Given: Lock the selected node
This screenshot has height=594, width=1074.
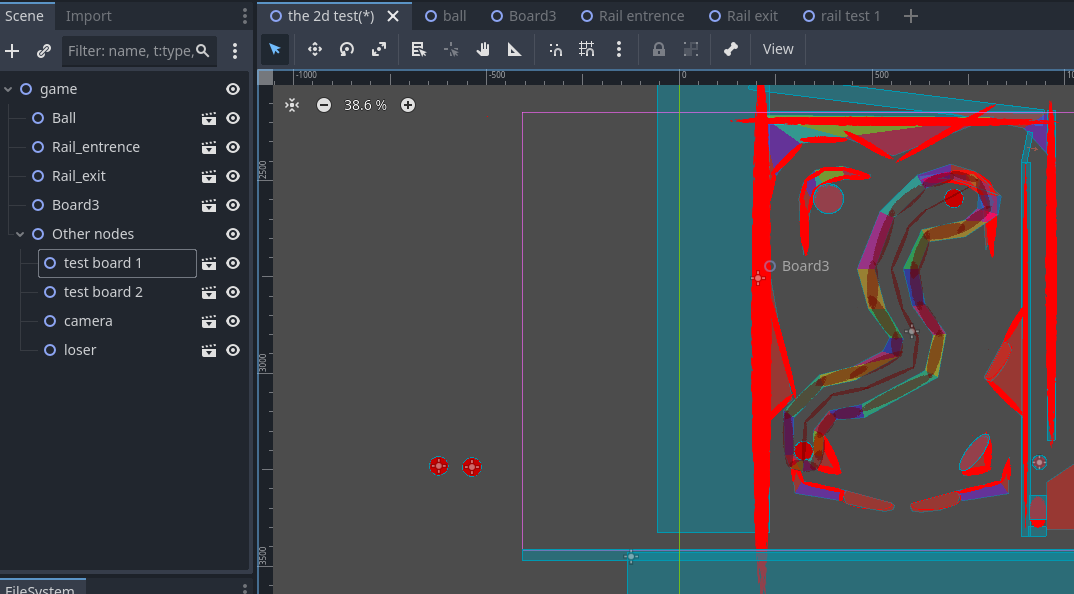Looking at the screenshot, I should coord(659,49).
